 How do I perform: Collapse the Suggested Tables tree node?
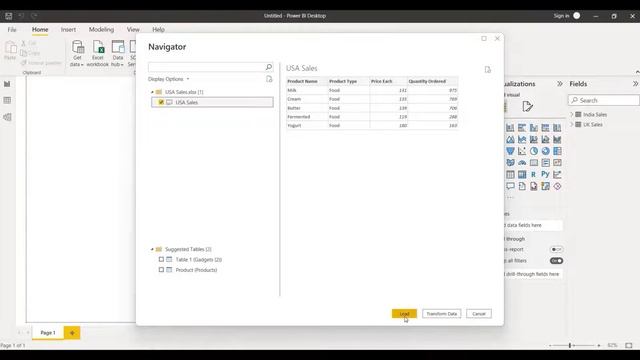point(152,249)
